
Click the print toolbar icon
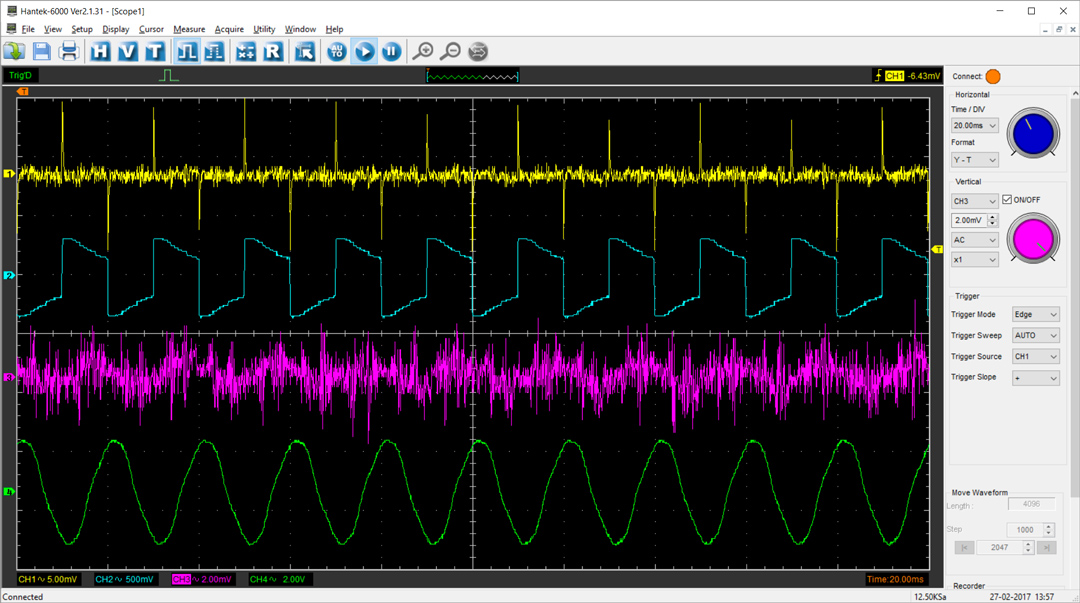click(x=69, y=51)
